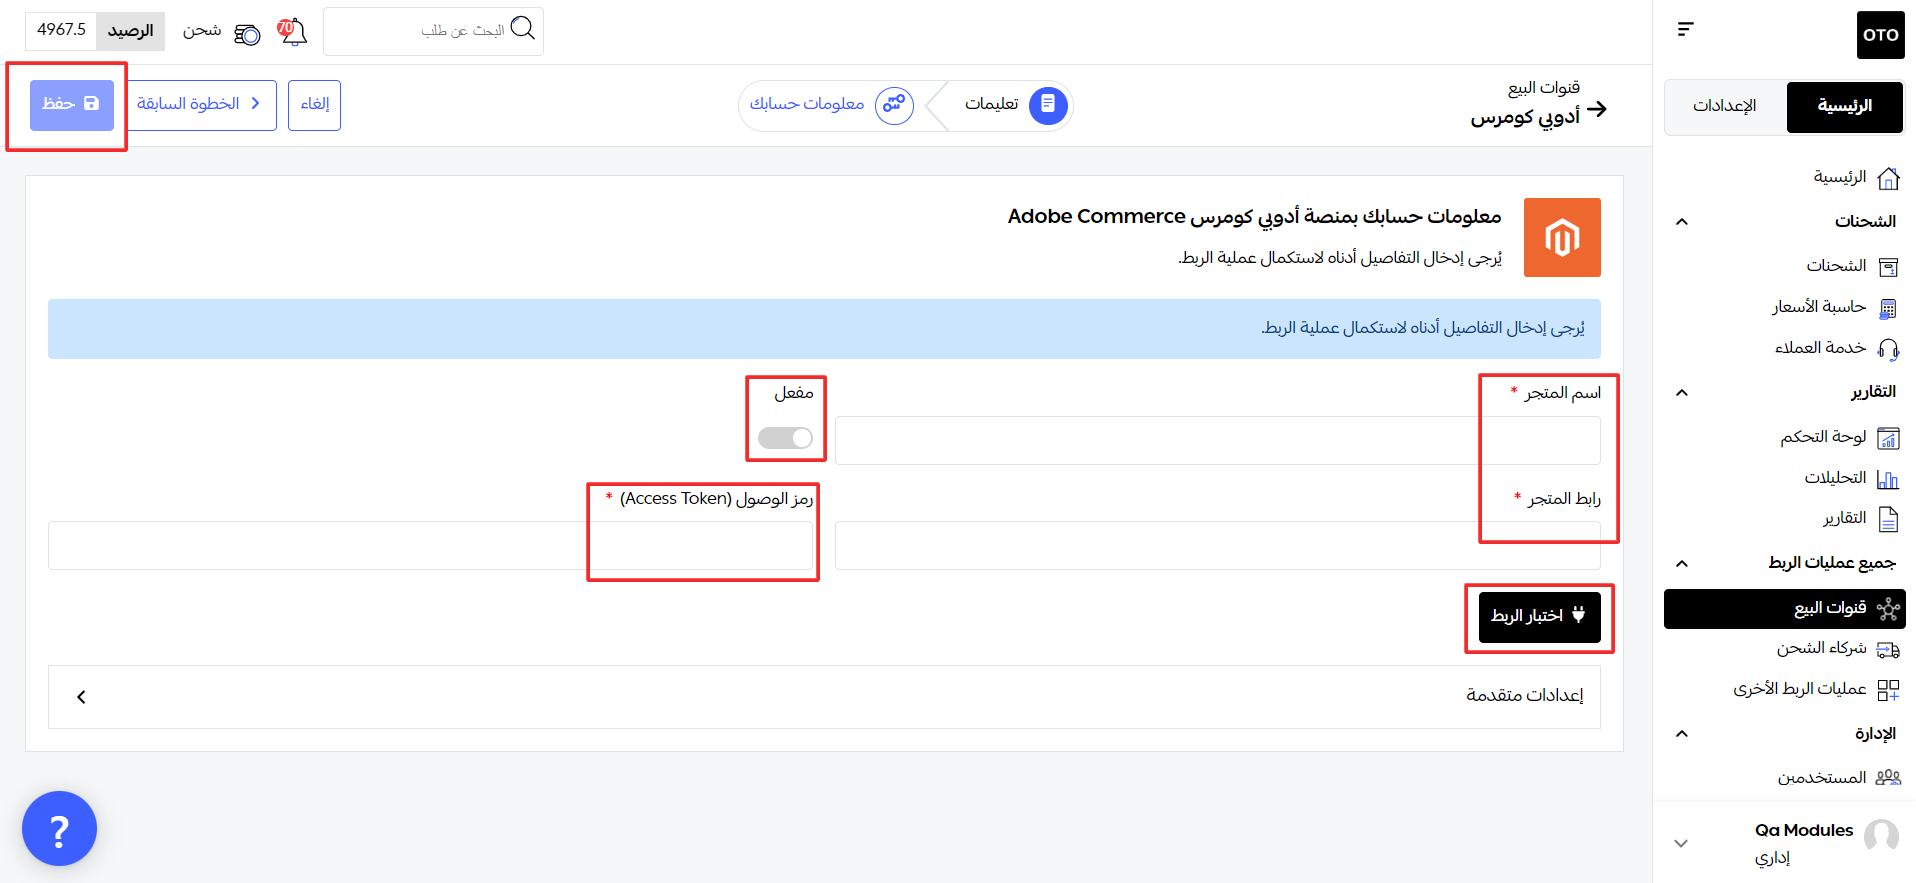Go back using the arrow beside أدوبي كومرس
The width and height of the screenshot is (1916, 883).
pos(1597,109)
